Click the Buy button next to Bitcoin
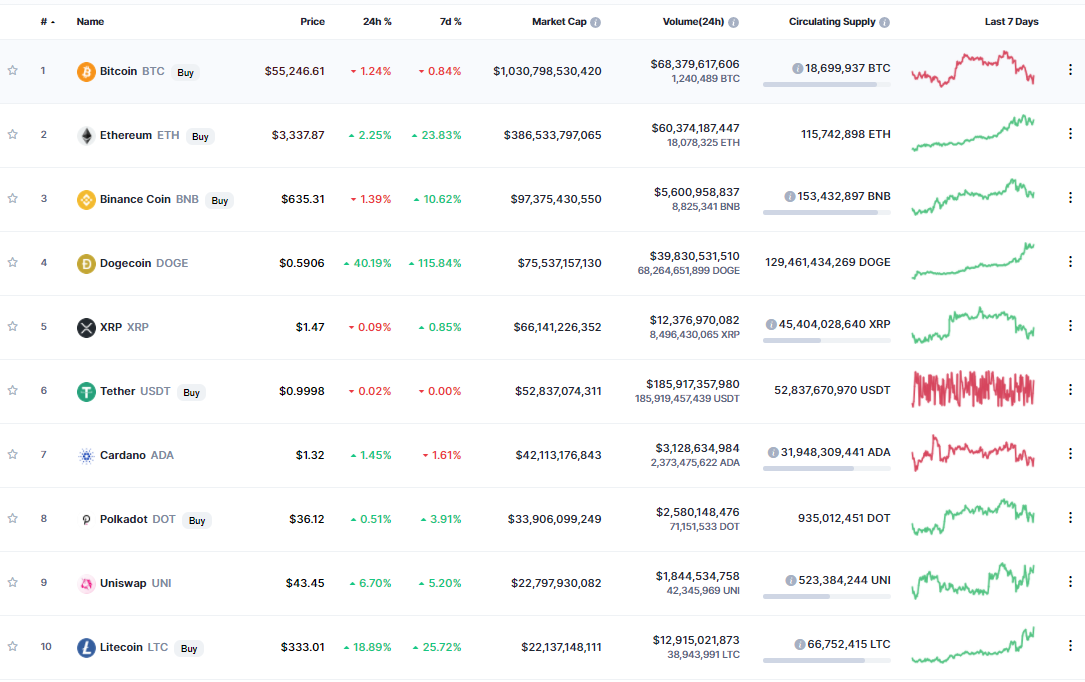The image size is (1085, 682). [185, 73]
